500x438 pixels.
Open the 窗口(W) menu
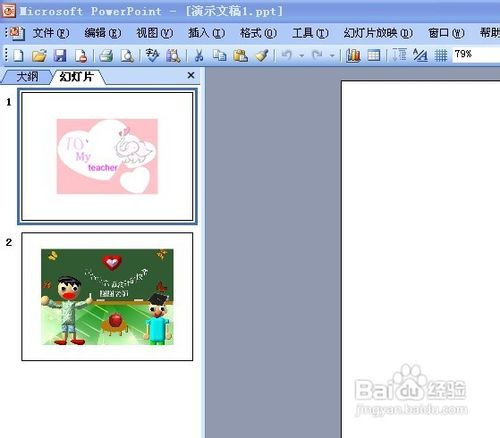(446, 33)
